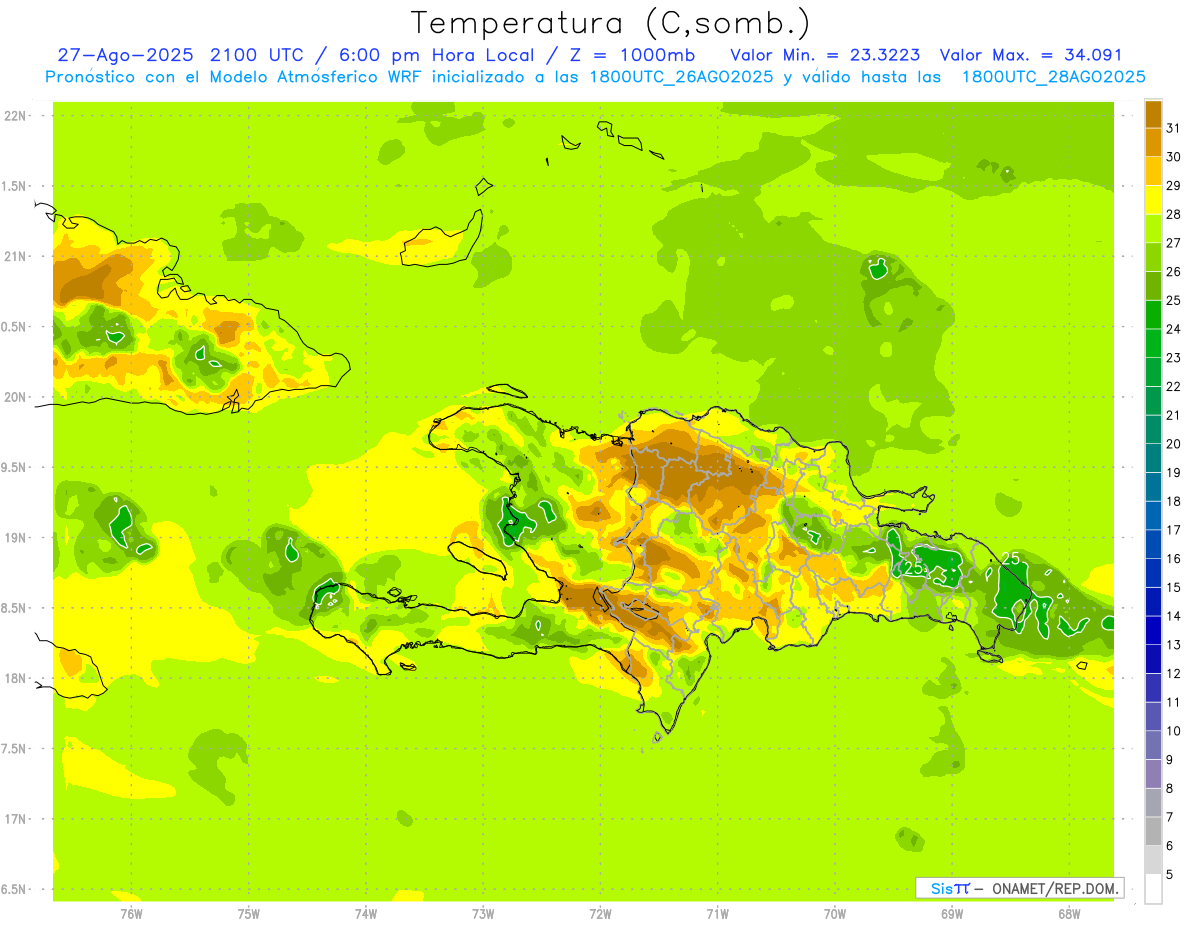Click the '17N' latitude label

click(15, 819)
